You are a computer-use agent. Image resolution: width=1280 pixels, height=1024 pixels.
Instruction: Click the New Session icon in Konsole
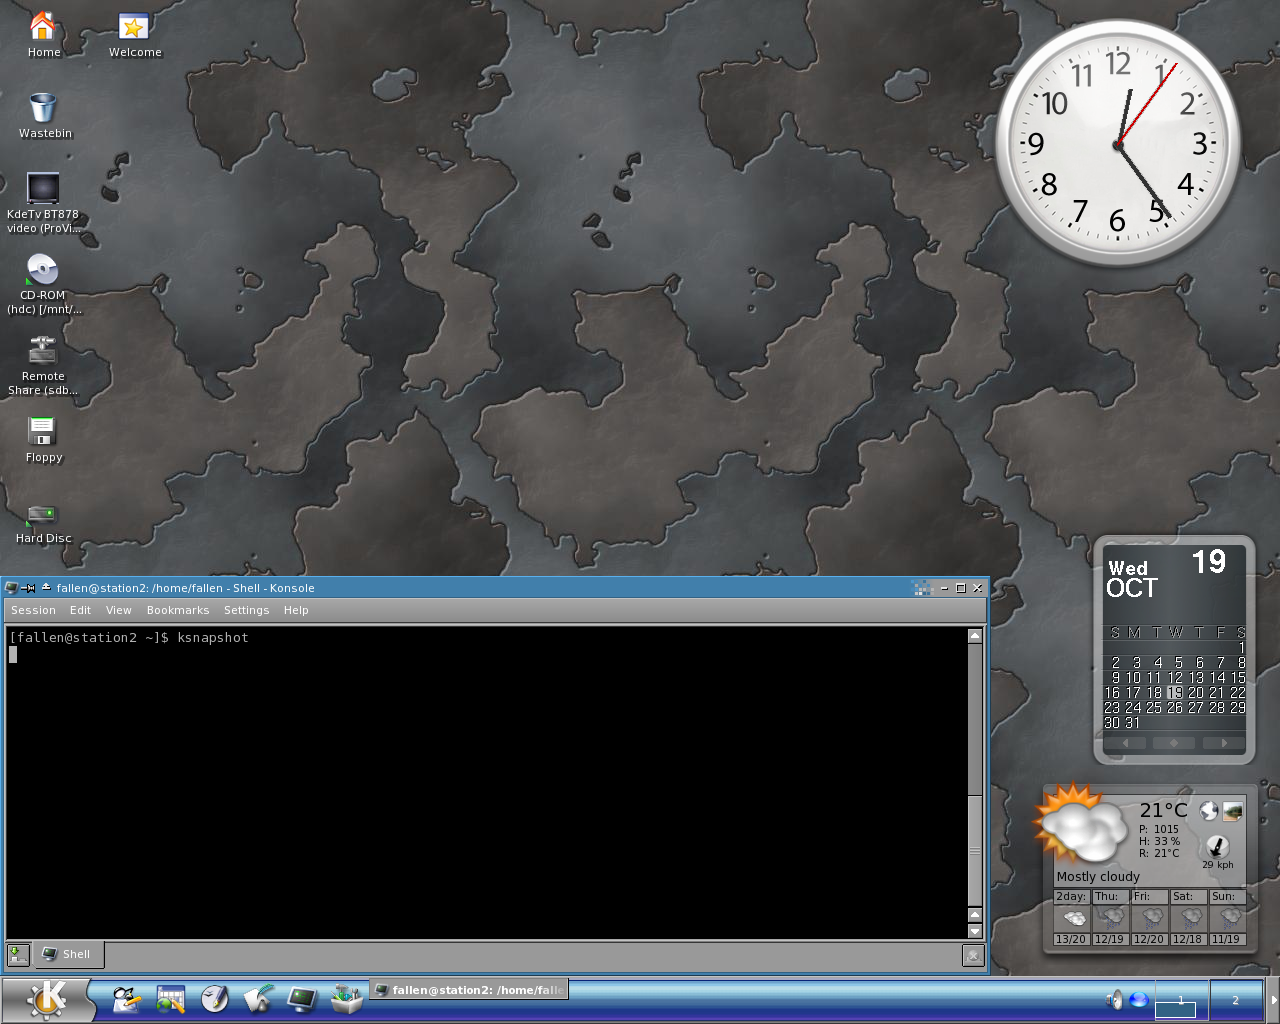tap(18, 954)
